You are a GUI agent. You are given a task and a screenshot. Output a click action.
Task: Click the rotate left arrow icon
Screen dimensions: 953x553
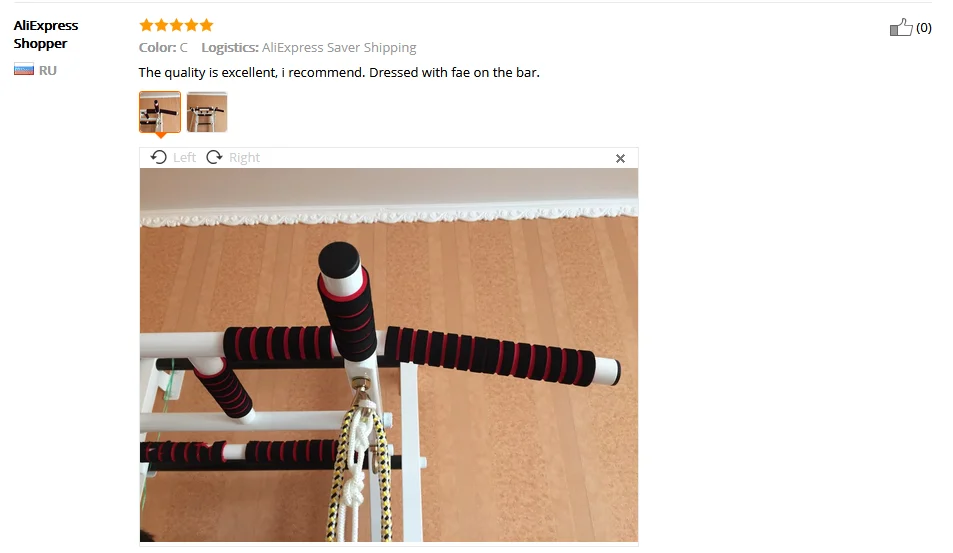click(159, 157)
